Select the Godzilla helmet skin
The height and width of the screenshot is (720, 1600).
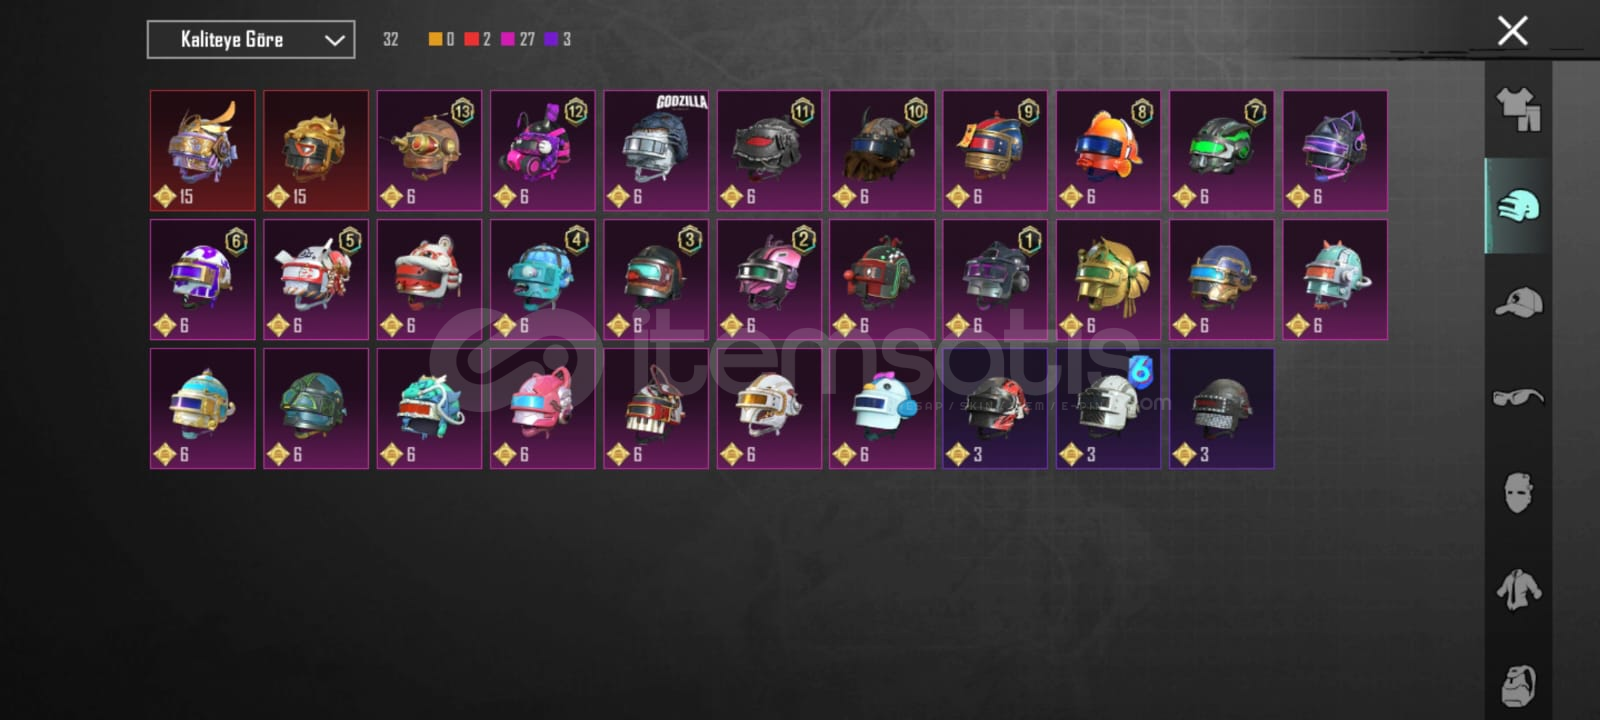pyautogui.click(x=656, y=151)
